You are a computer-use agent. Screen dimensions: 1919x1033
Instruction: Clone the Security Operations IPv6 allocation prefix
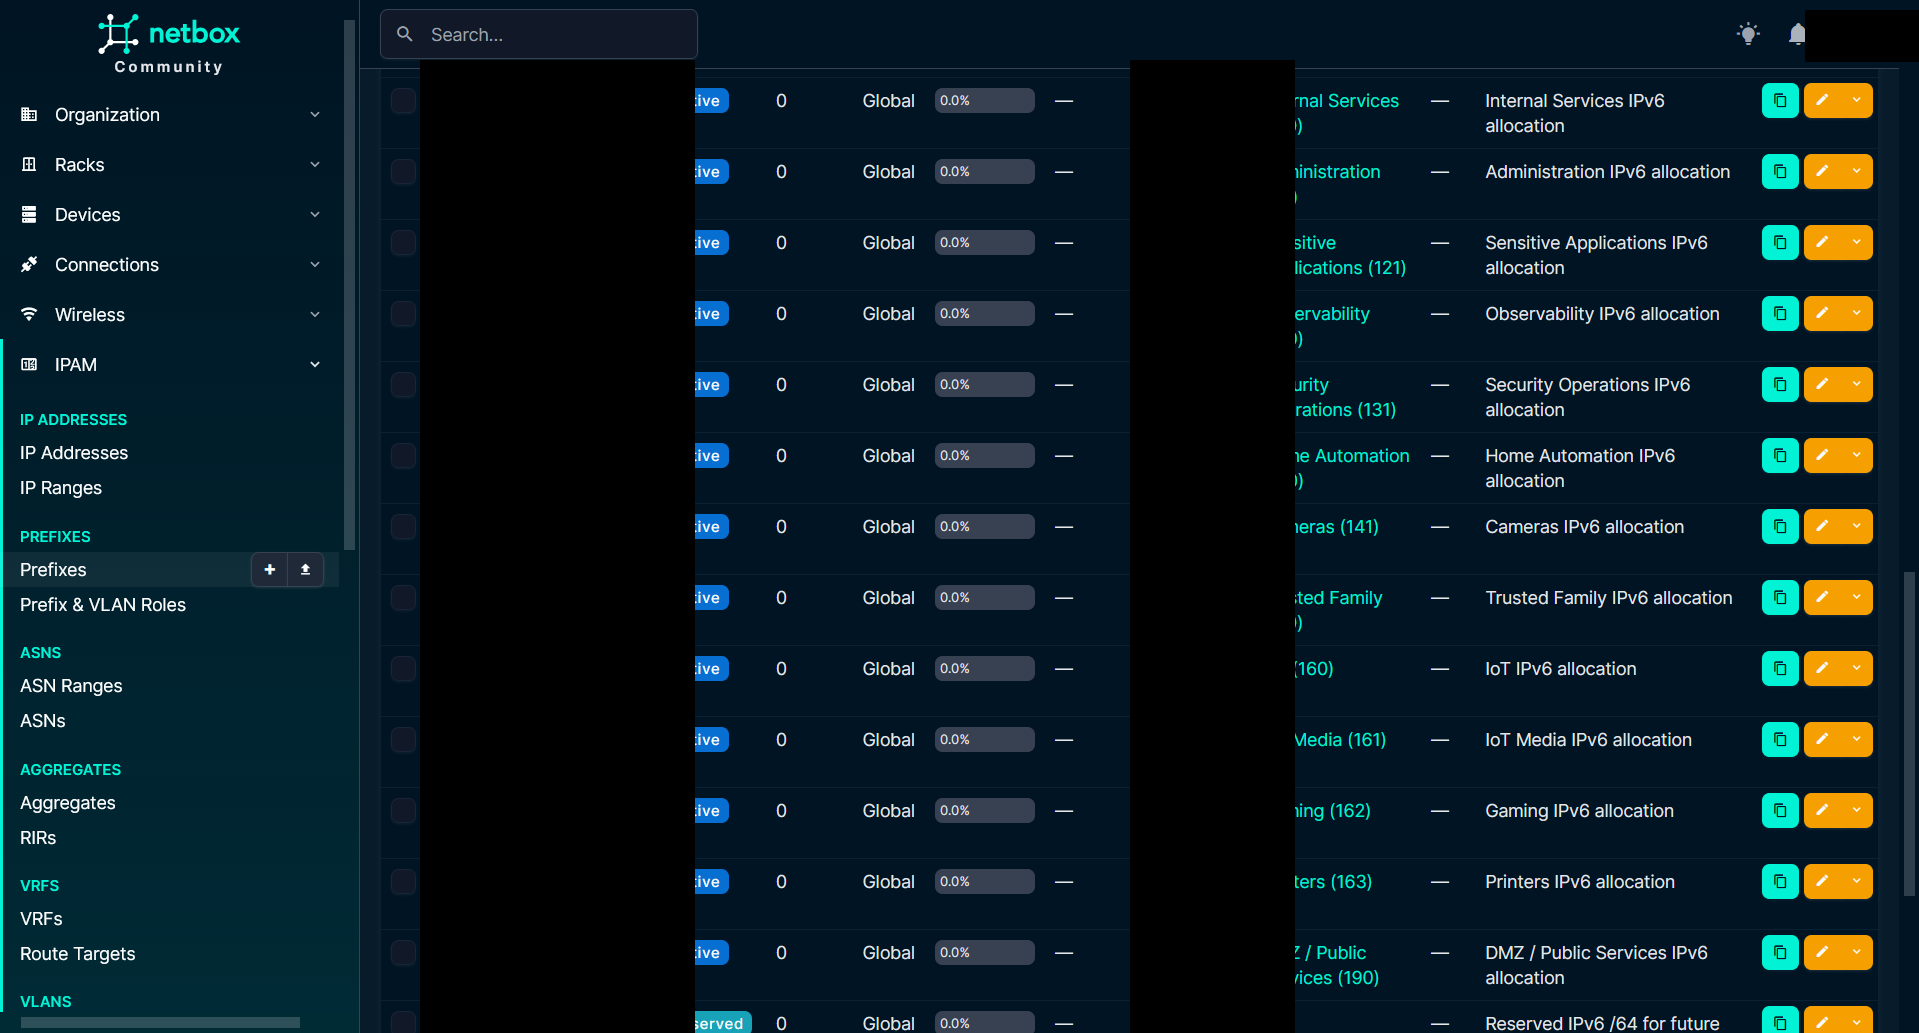(x=1780, y=384)
